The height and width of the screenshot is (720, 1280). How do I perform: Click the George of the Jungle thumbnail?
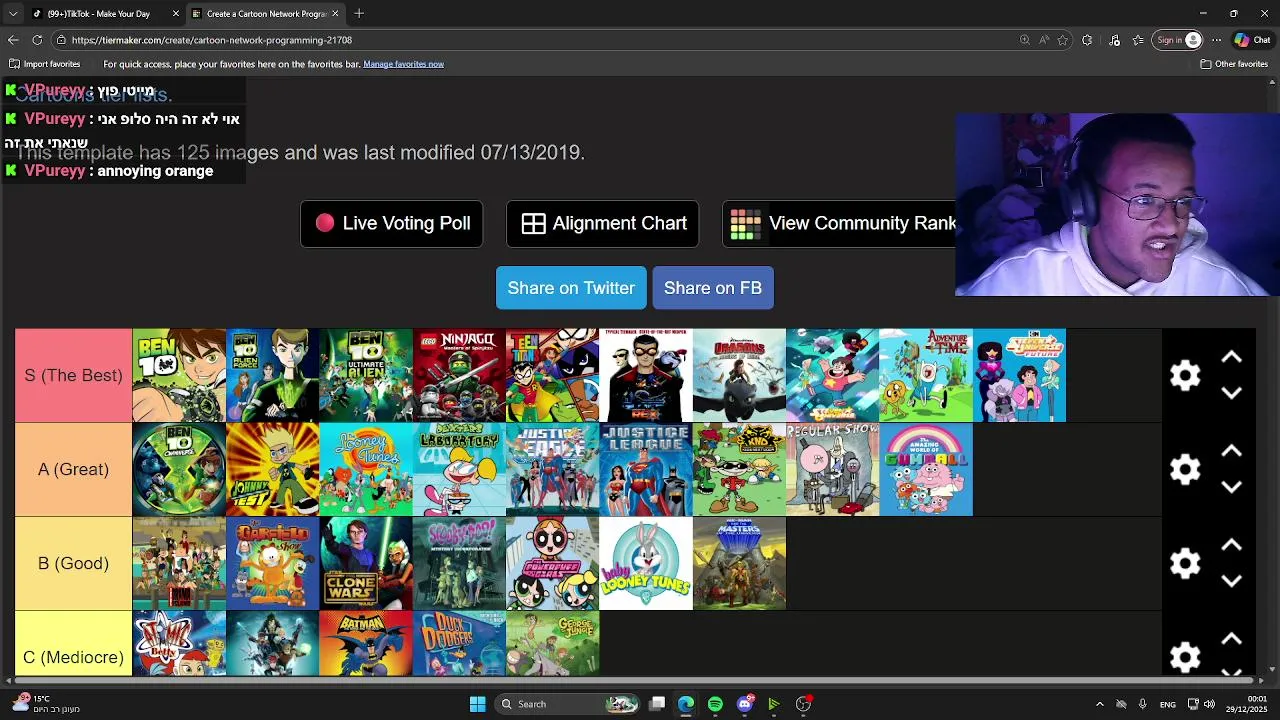(x=553, y=644)
